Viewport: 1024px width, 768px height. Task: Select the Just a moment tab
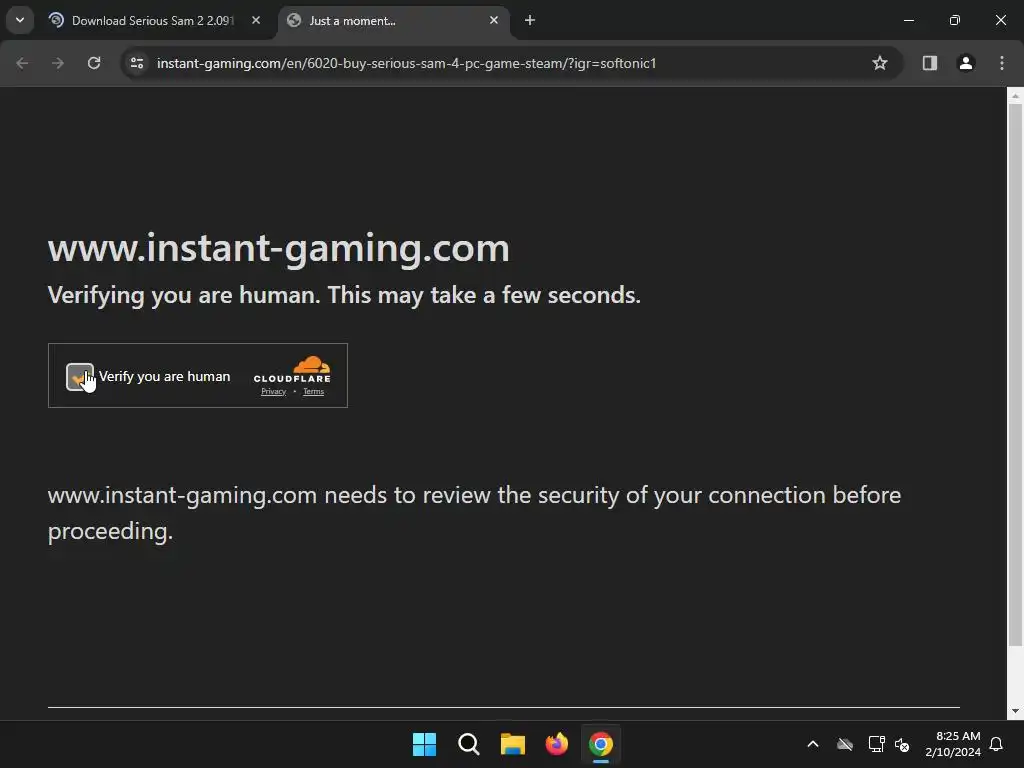tap(392, 21)
